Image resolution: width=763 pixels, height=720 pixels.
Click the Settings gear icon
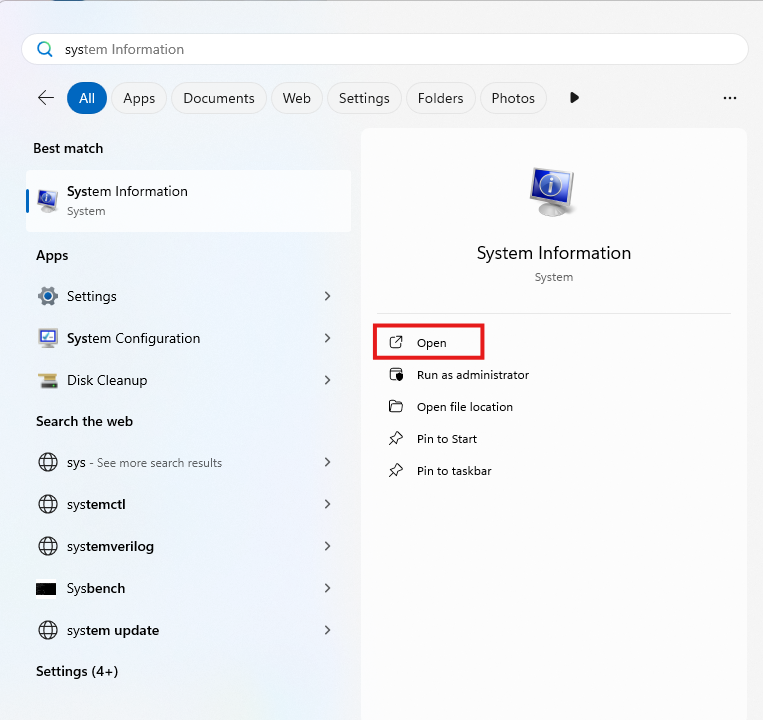47,296
